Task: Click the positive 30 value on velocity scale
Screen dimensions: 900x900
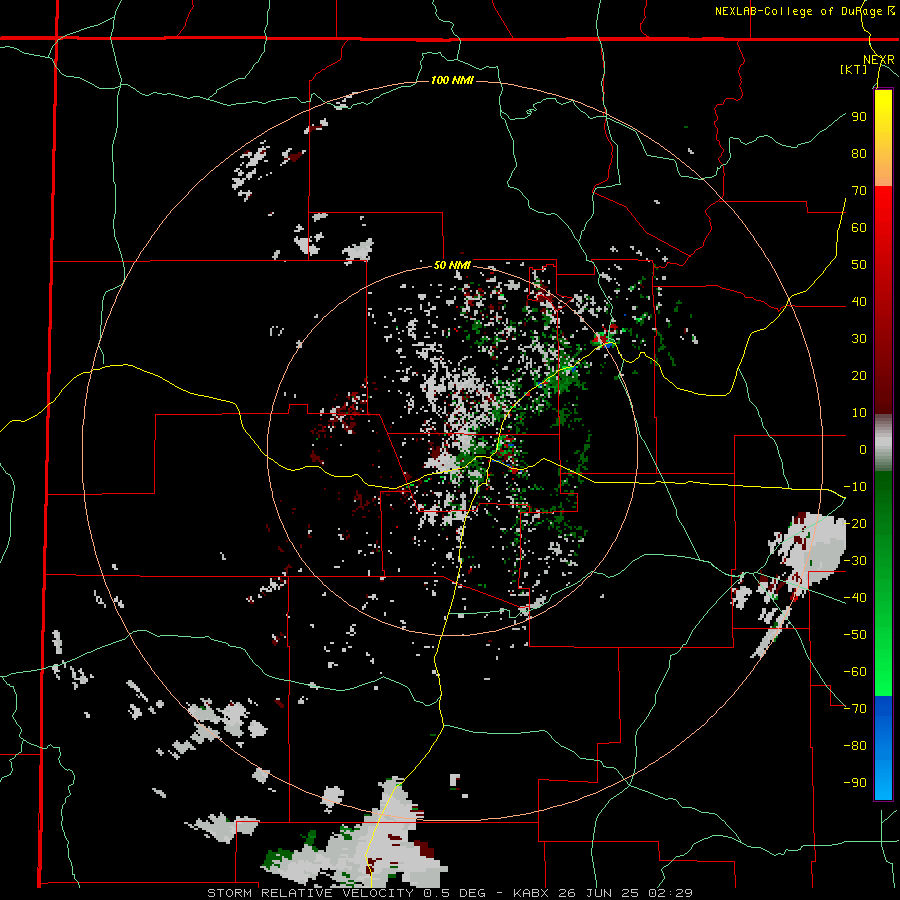Action: pos(859,339)
